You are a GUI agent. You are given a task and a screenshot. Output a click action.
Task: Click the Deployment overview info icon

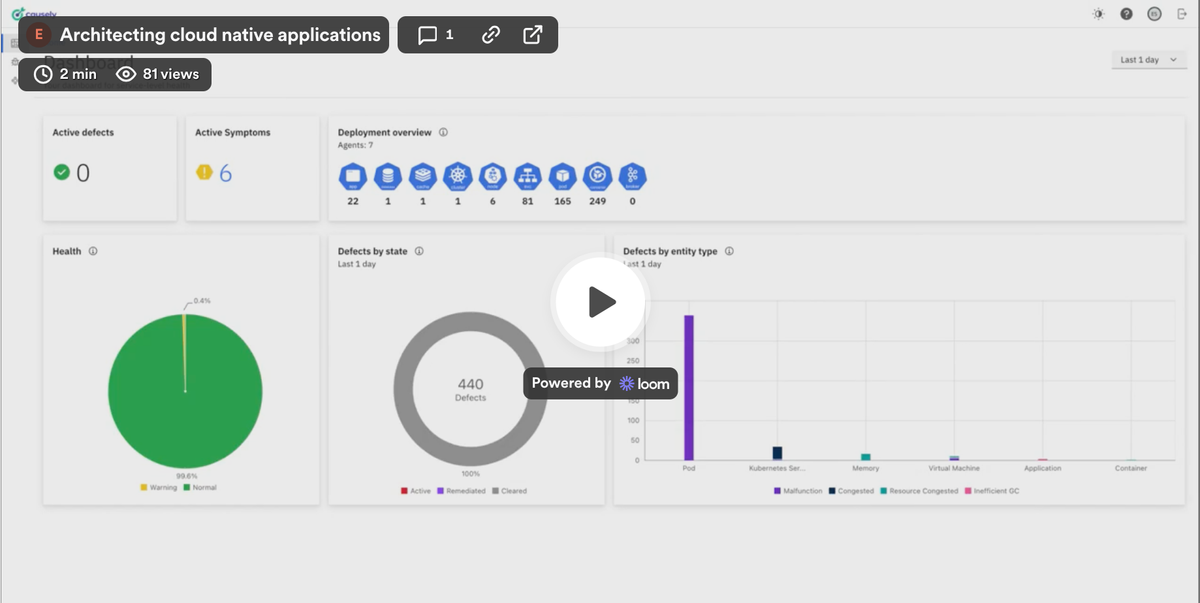pyautogui.click(x=443, y=132)
